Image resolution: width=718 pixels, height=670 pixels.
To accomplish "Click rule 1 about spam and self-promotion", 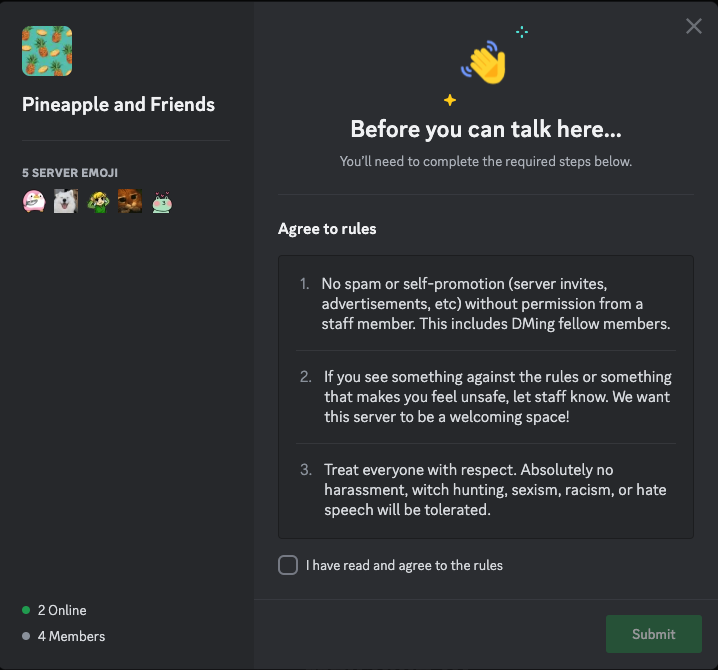I will coord(495,303).
